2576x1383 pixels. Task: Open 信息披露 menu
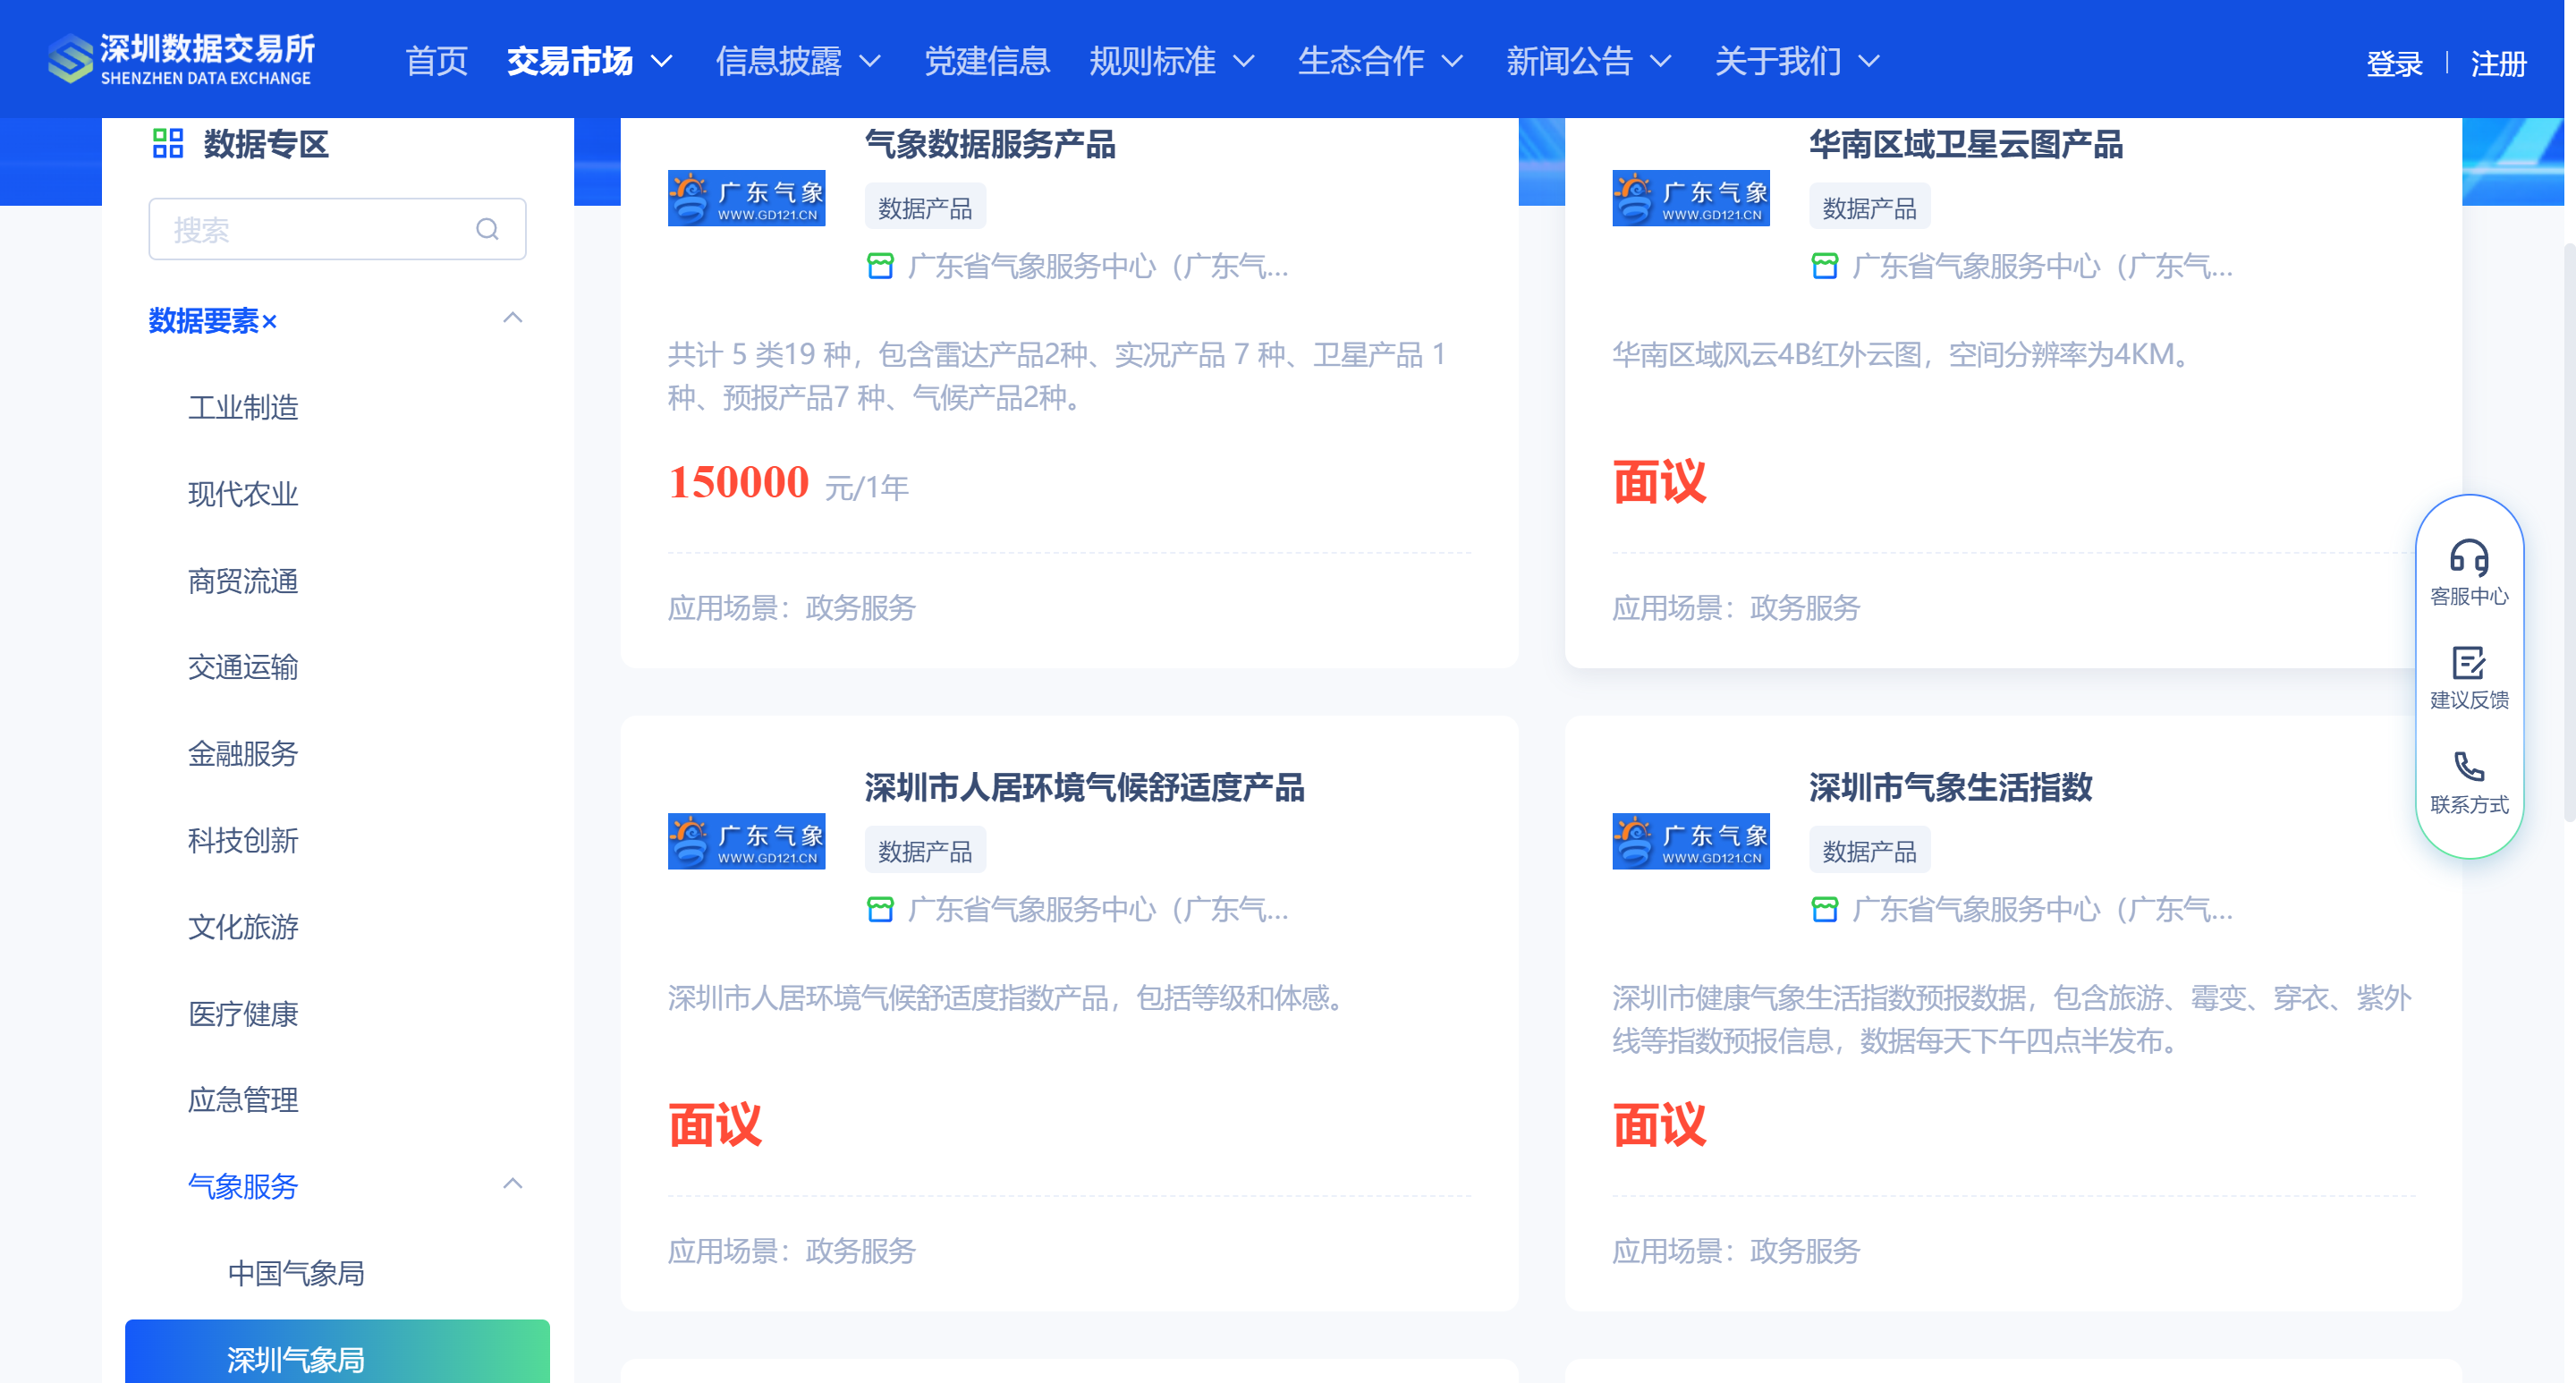click(x=778, y=62)
